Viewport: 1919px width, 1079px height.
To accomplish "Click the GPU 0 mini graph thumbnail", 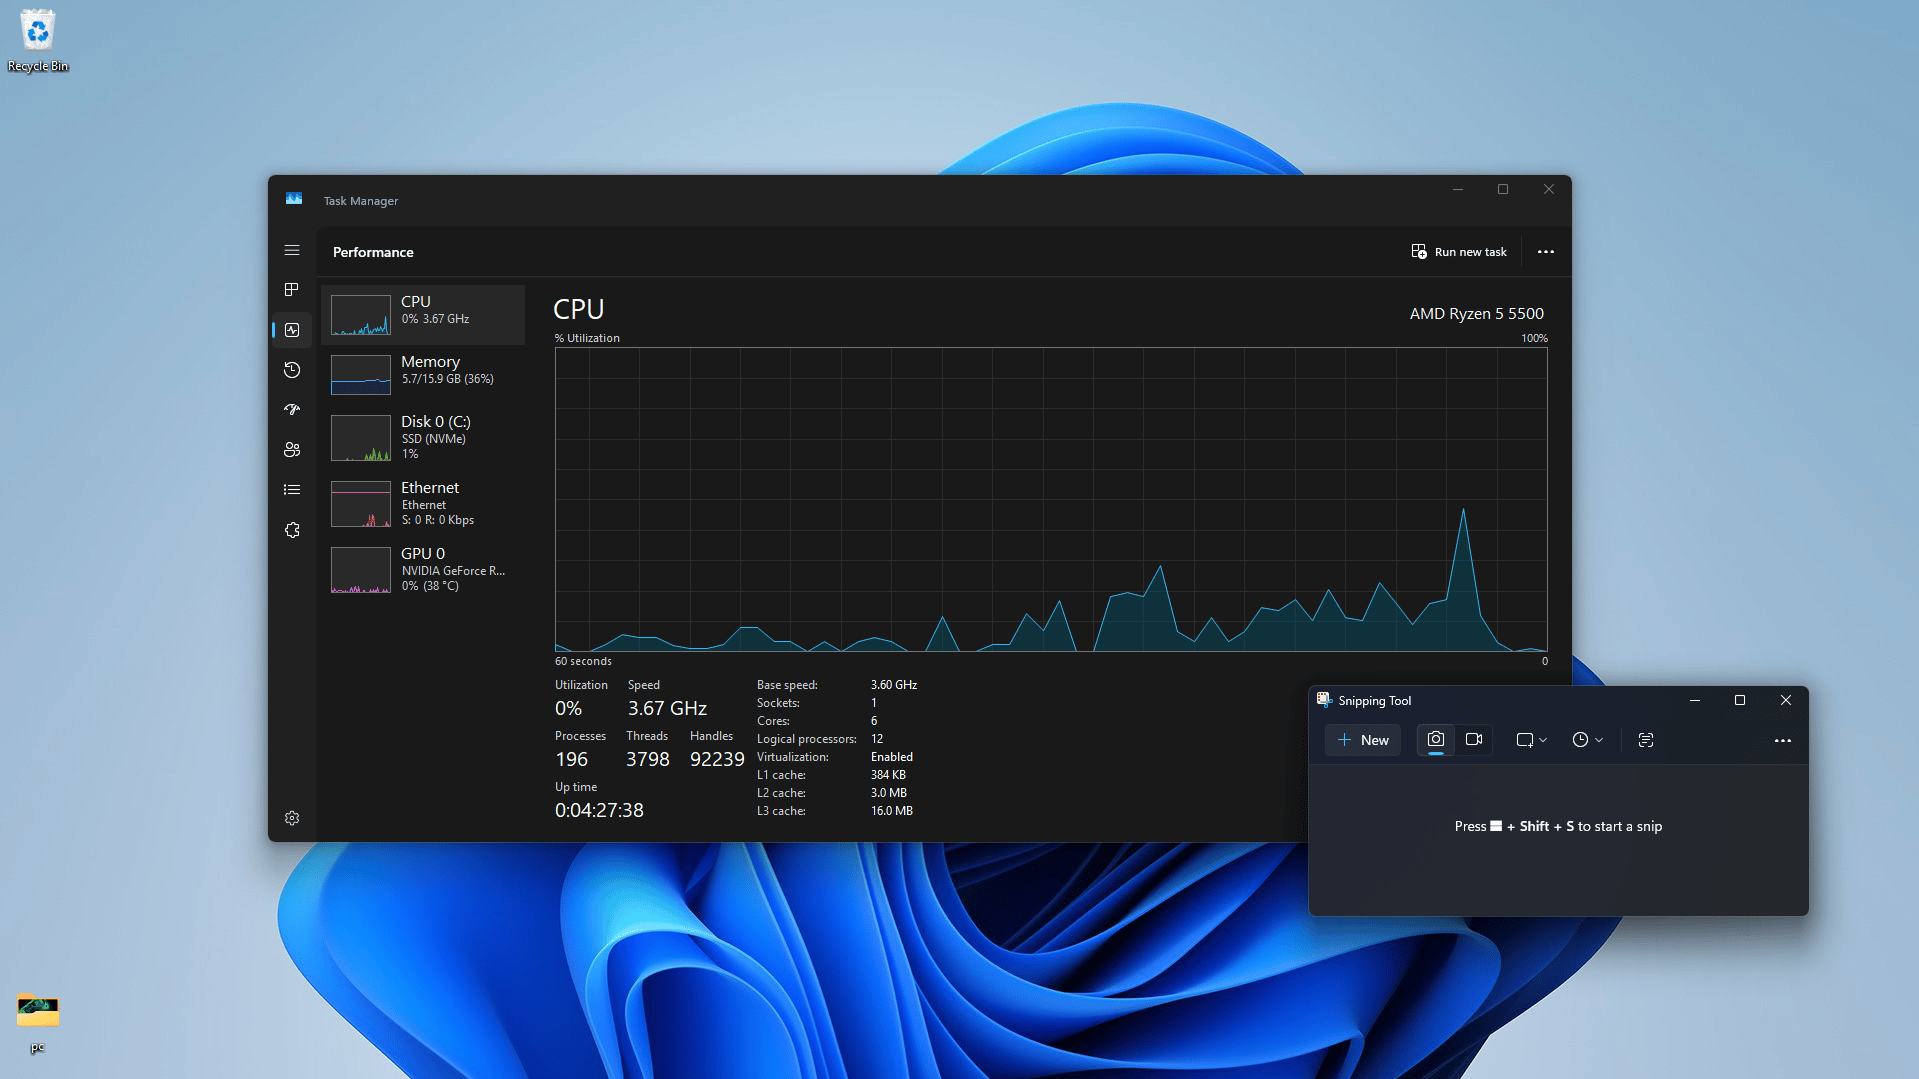I will click(361, 570).
